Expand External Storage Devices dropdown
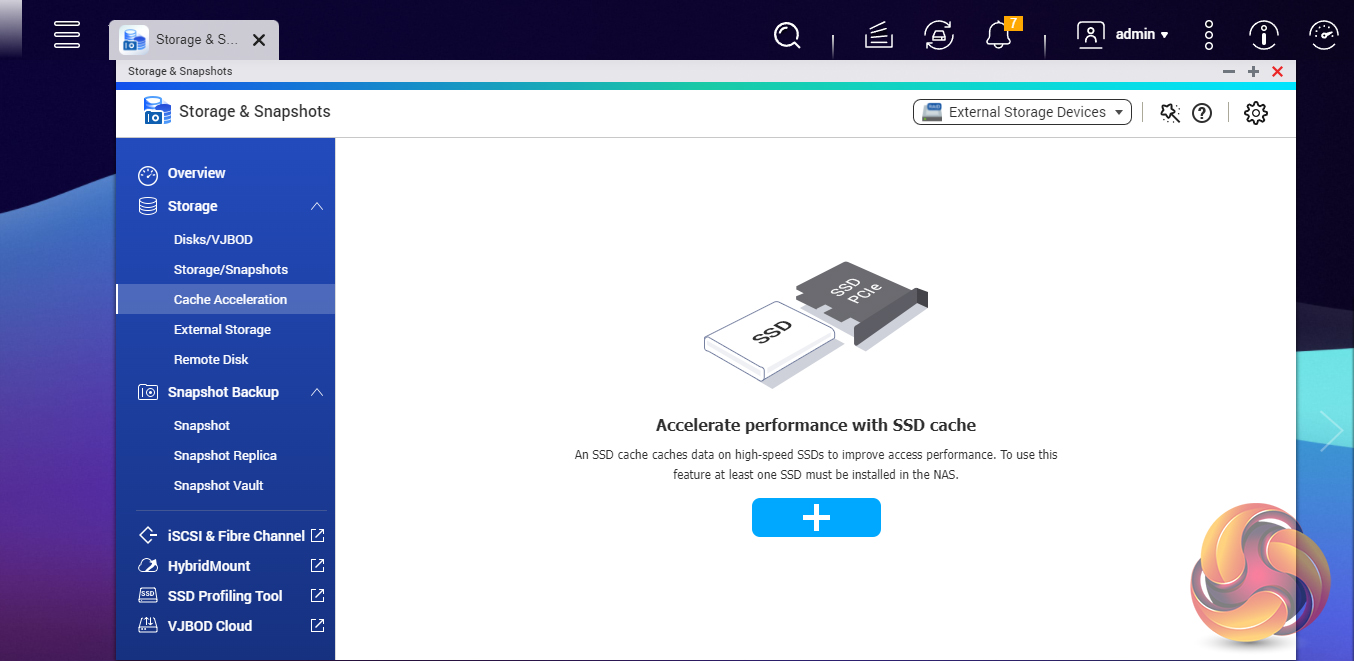This screenshot has width=1354, height=662. 1022,112
